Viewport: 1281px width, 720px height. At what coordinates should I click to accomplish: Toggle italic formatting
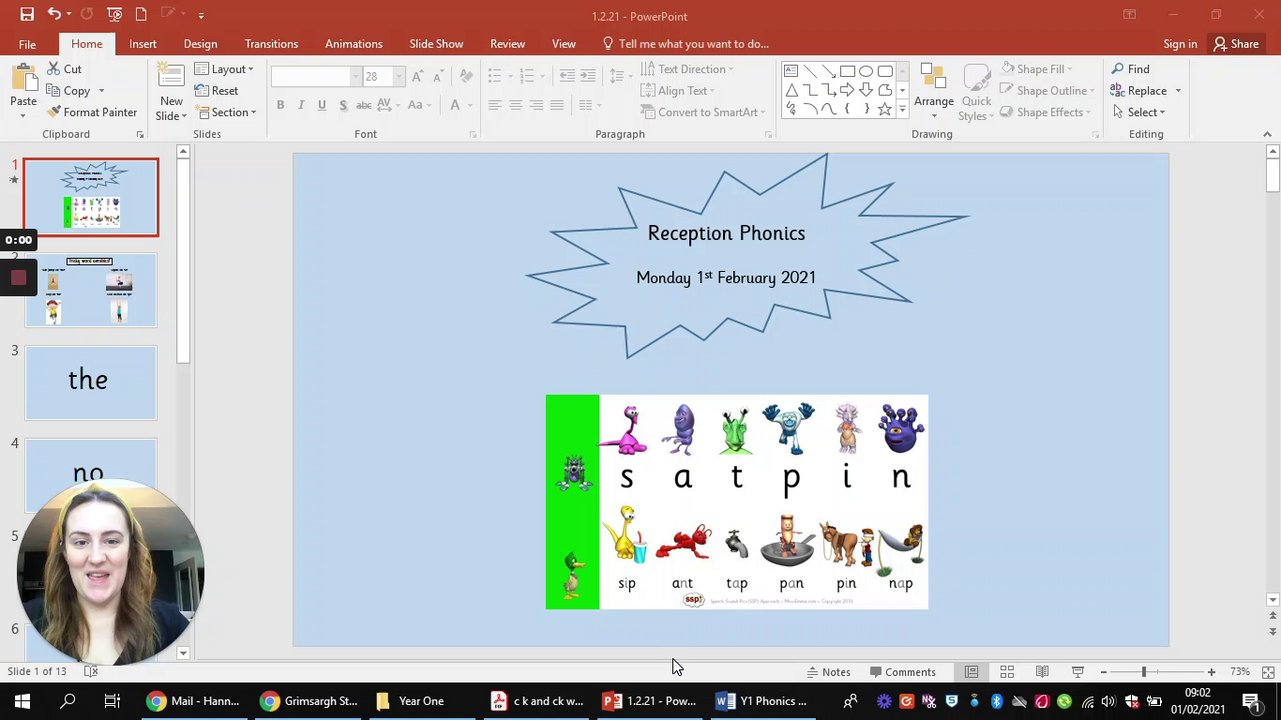click(301, 105)
